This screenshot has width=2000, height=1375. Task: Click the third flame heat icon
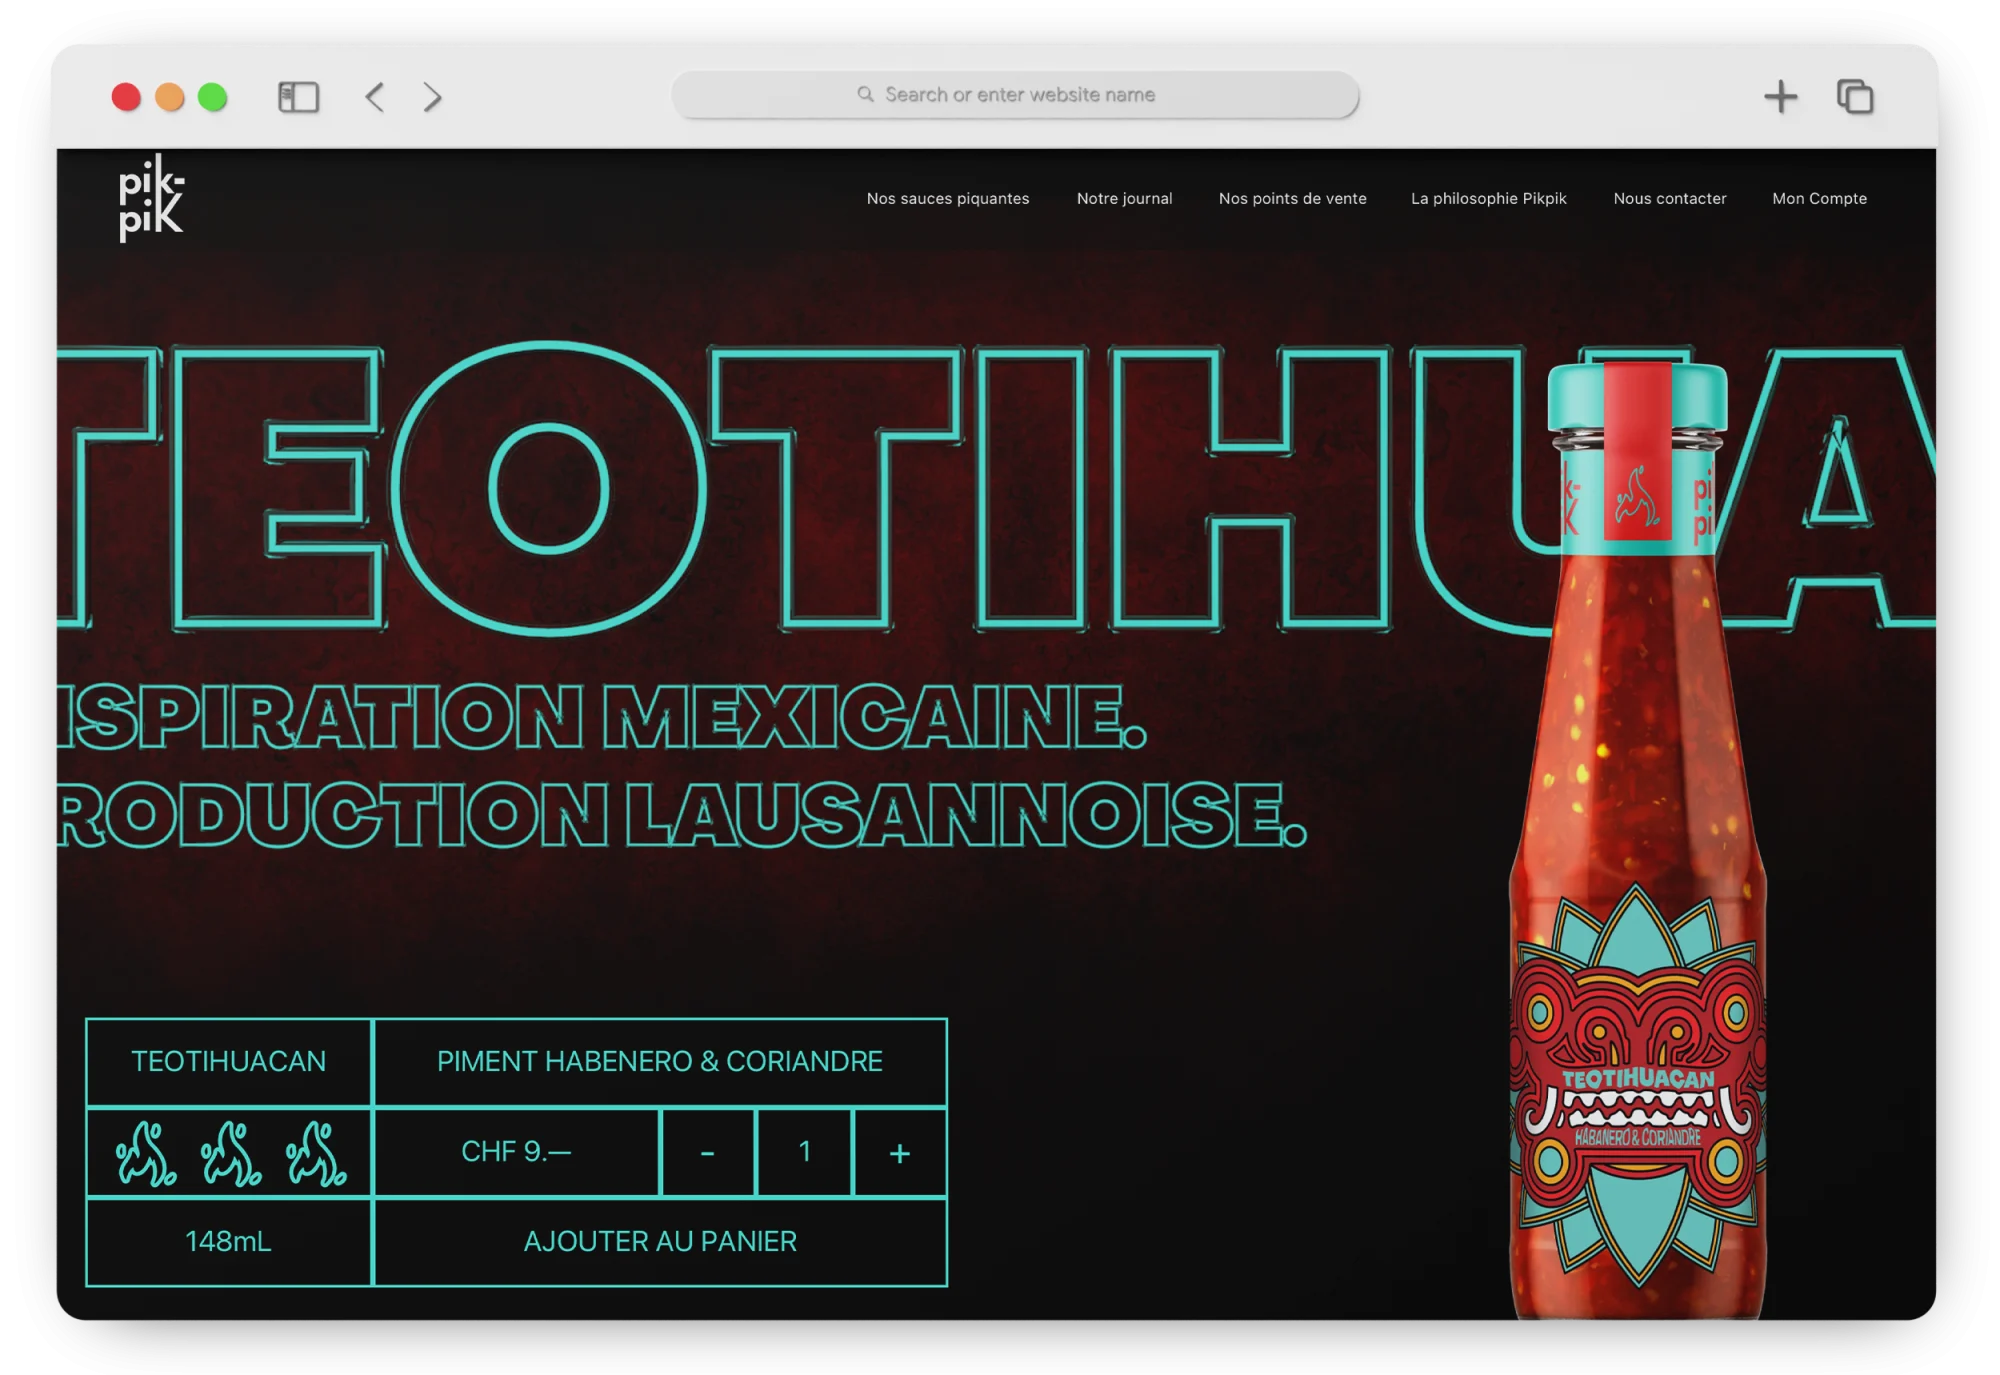[316, 1153]
